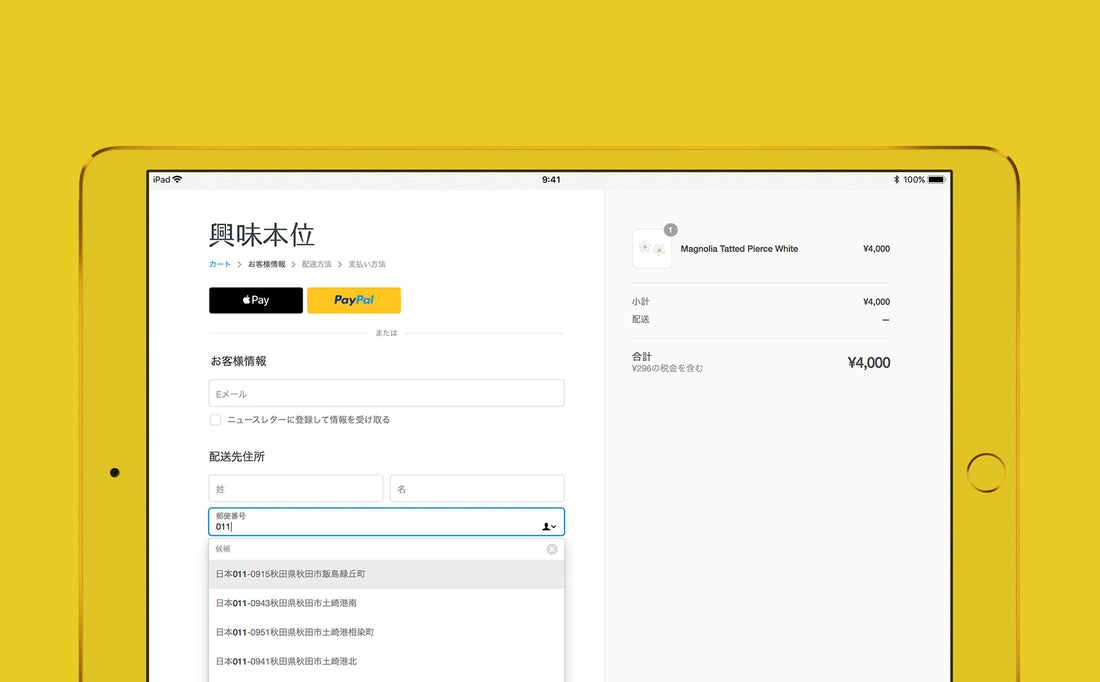Tap the Wi-Fi icon in status bar
The width and height of the screenshot is (1100, 682).
click(177, 180)
